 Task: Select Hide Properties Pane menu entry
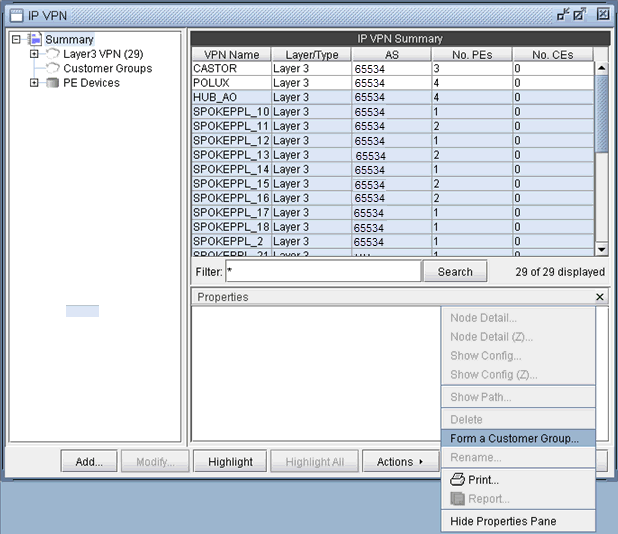[x=503, y=521]
